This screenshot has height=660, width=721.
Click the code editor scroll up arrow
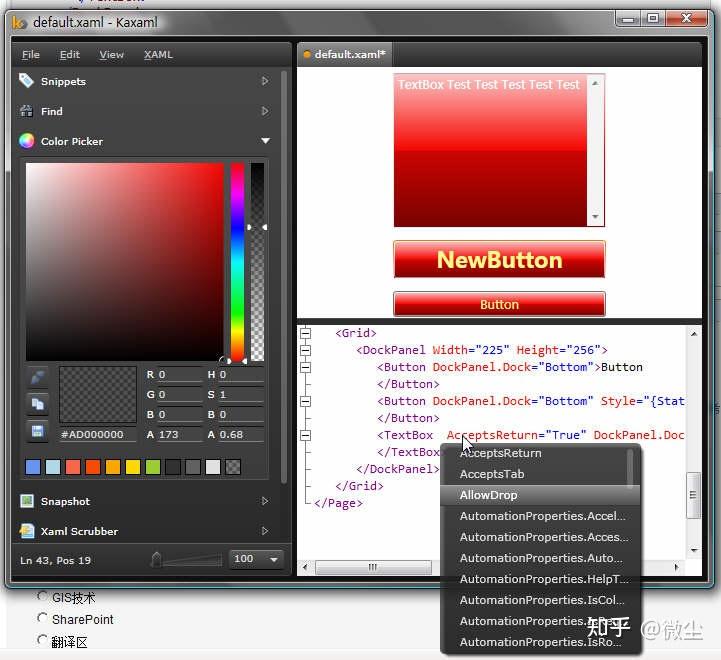(x=694, y=334)
